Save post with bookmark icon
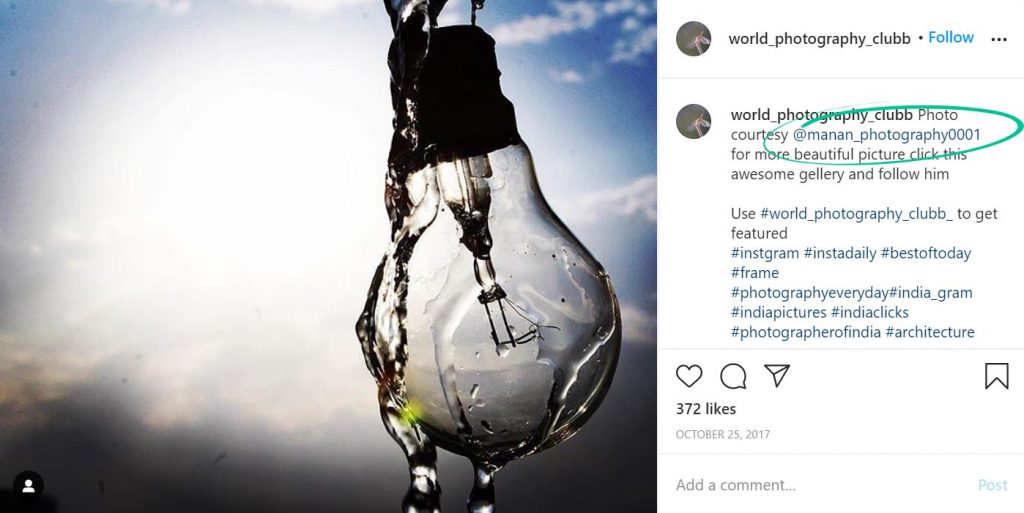The image size is (1024, 513). (x=997, y=376)
